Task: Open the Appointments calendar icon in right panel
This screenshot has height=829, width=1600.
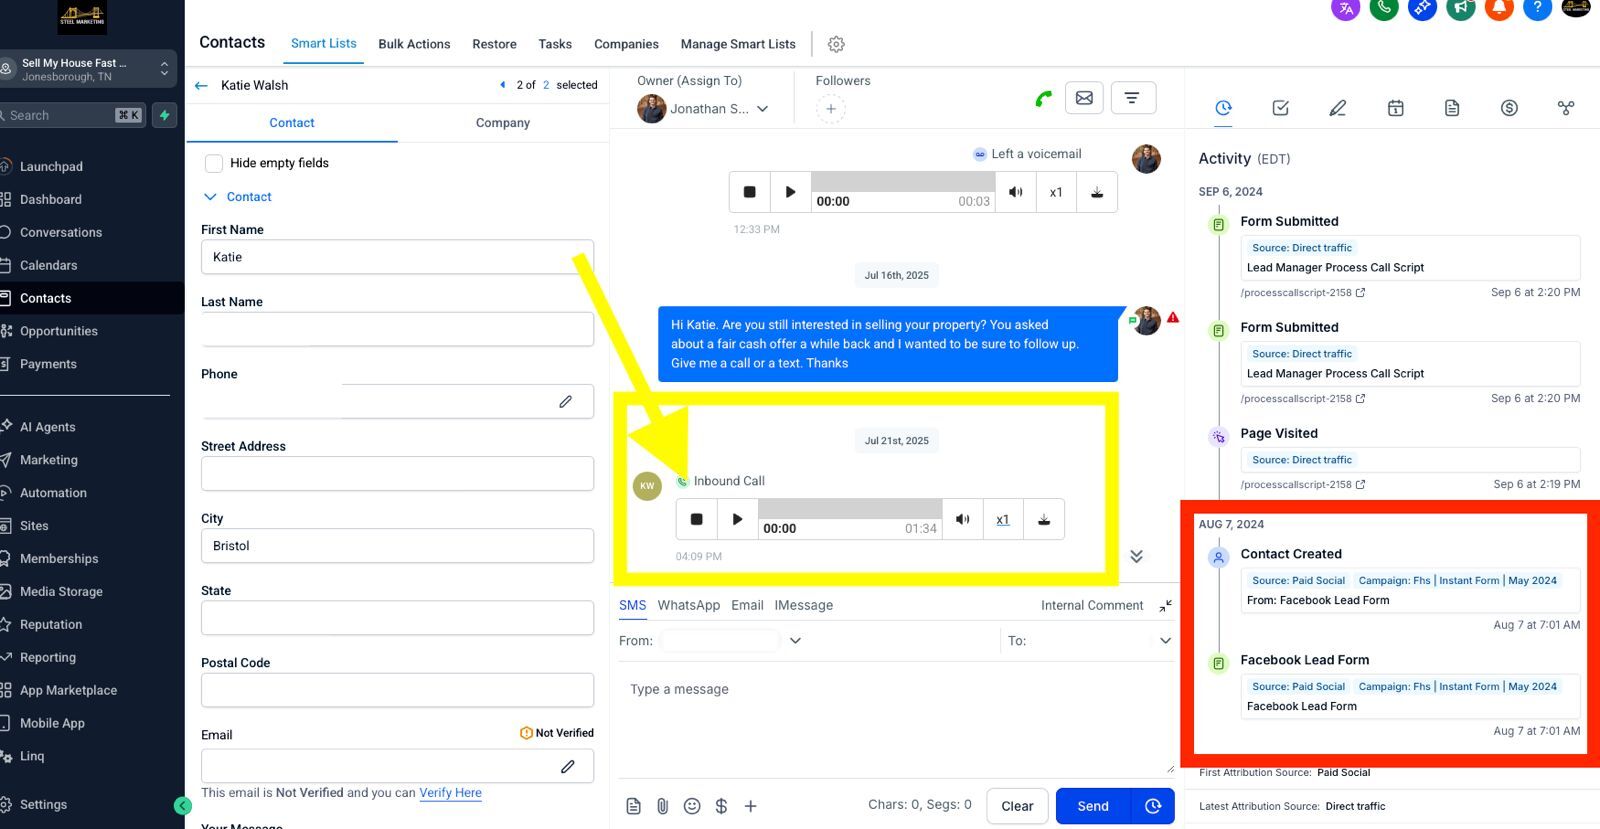Action: pyautogui.click(x=1395, y=108)
